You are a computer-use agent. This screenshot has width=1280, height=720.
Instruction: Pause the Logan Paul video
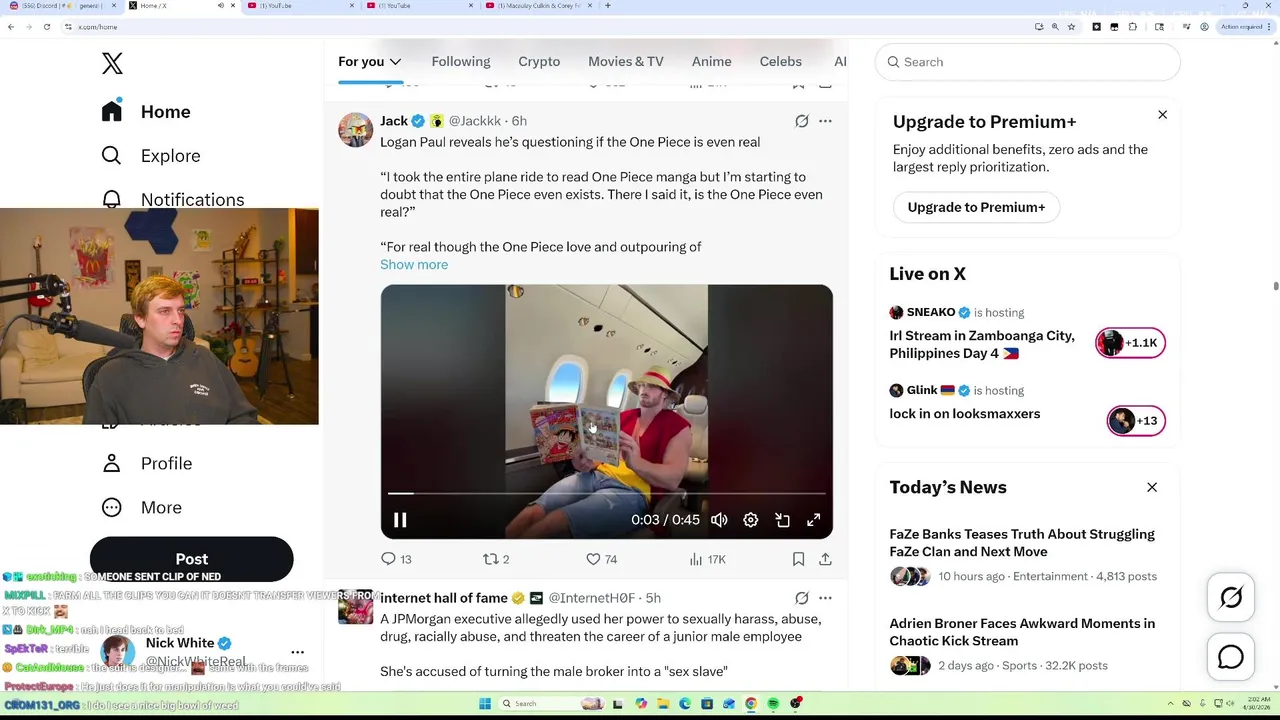click(399, 520)
